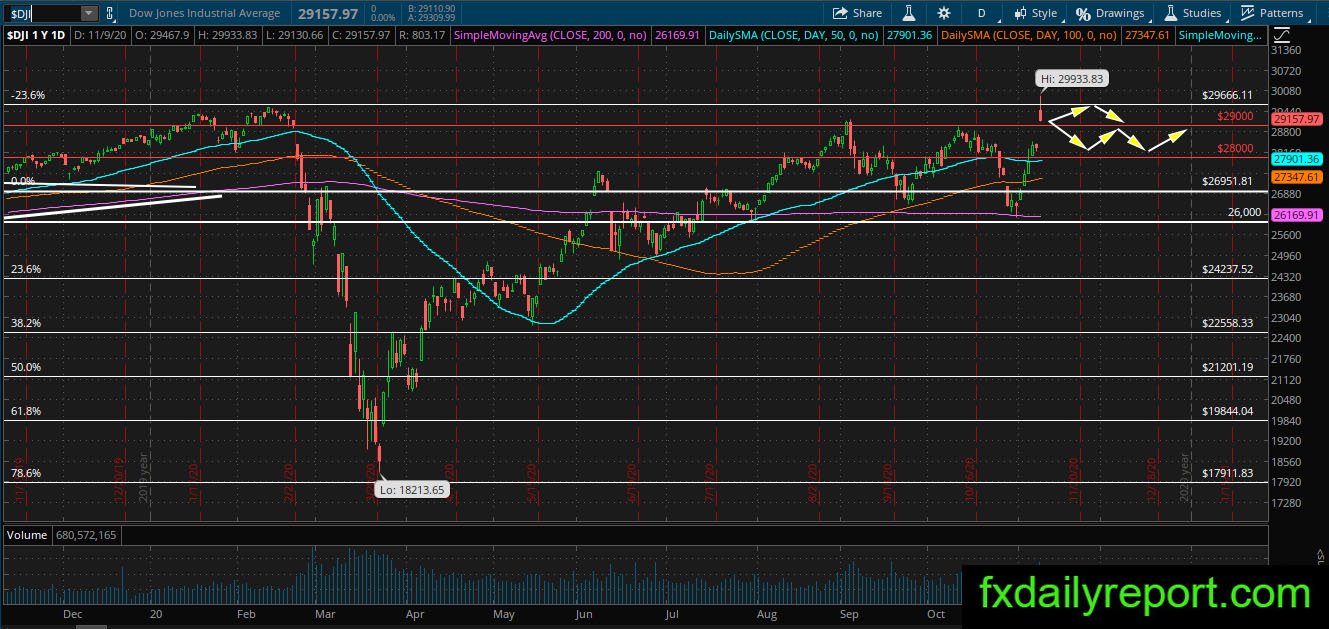The height and width of the screenshot is (629, 1329).
Task: Open chart settings gear icon
Action: click(x=944, y=13)
